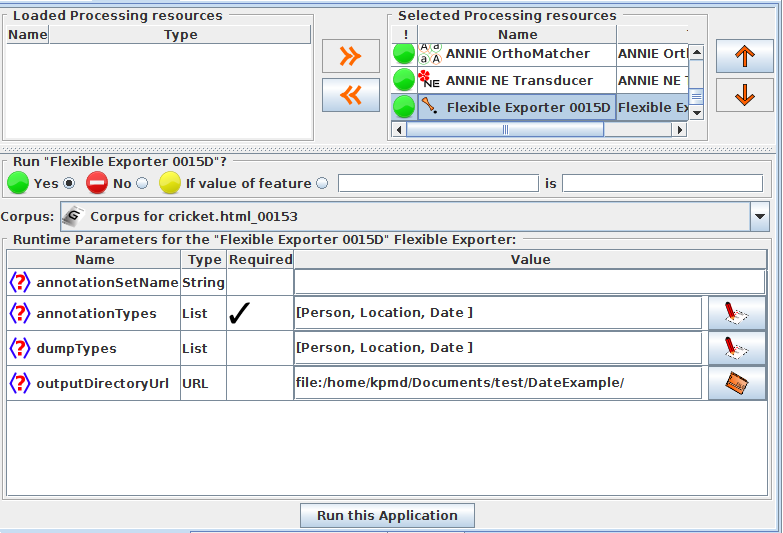Click the add resource right double-arrow button
783x533 pixels.
pyautogui.click(x=350, y=56)
